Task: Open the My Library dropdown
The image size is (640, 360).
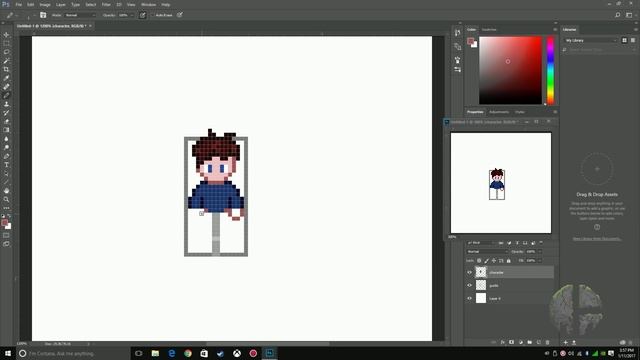Action: tap(591, 40)
